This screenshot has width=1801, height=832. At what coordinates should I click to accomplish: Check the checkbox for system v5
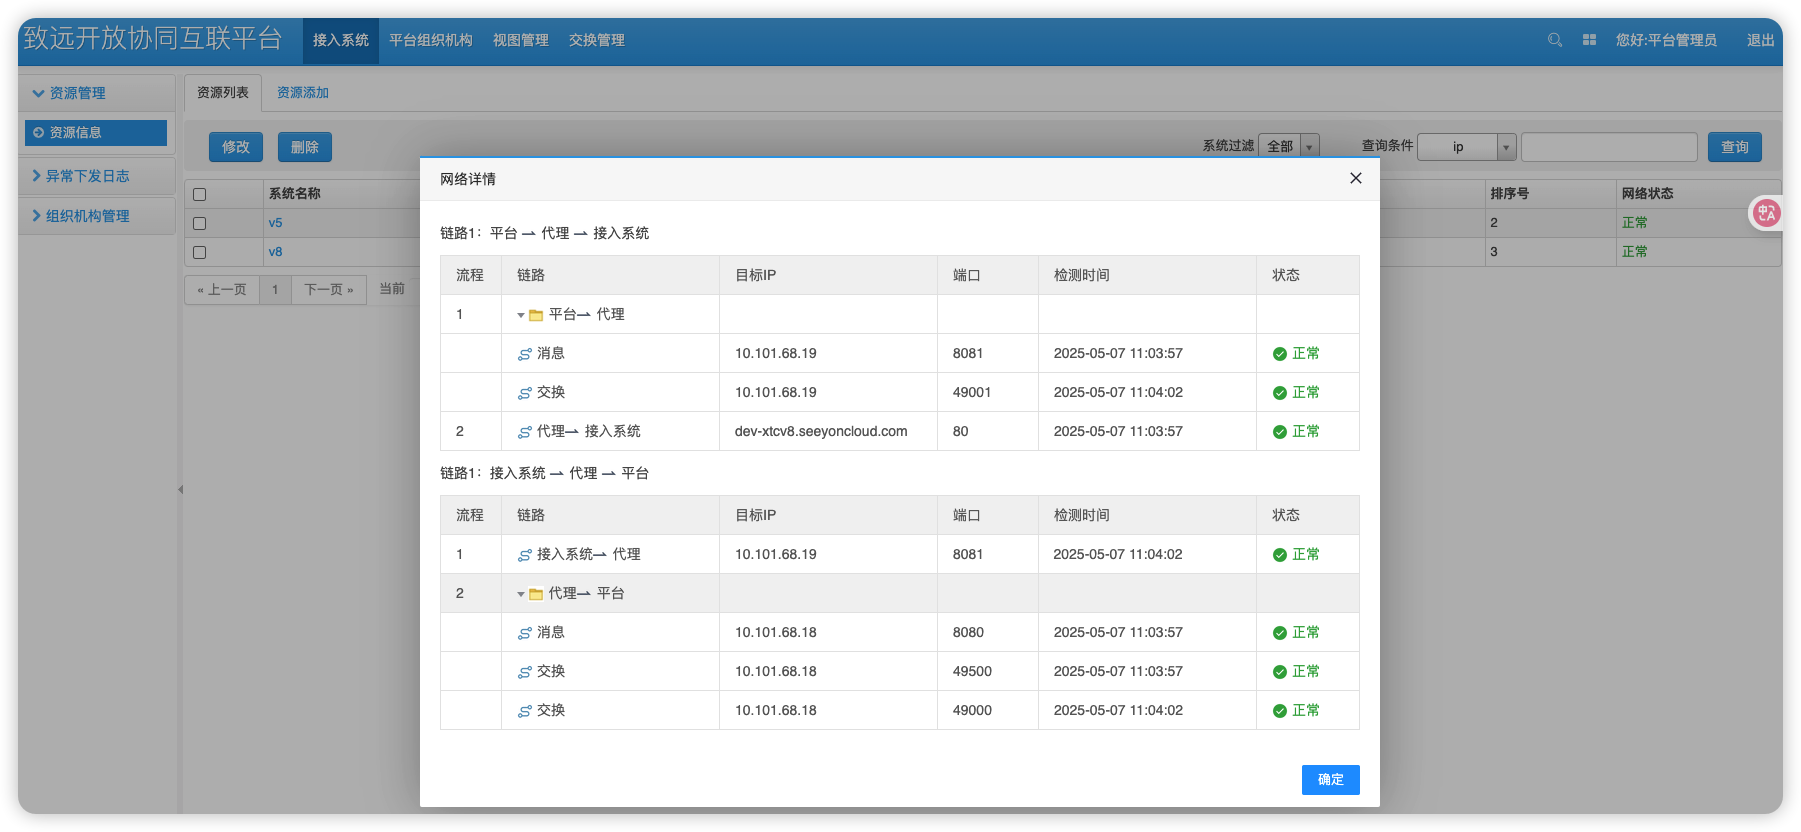(199, 223)
